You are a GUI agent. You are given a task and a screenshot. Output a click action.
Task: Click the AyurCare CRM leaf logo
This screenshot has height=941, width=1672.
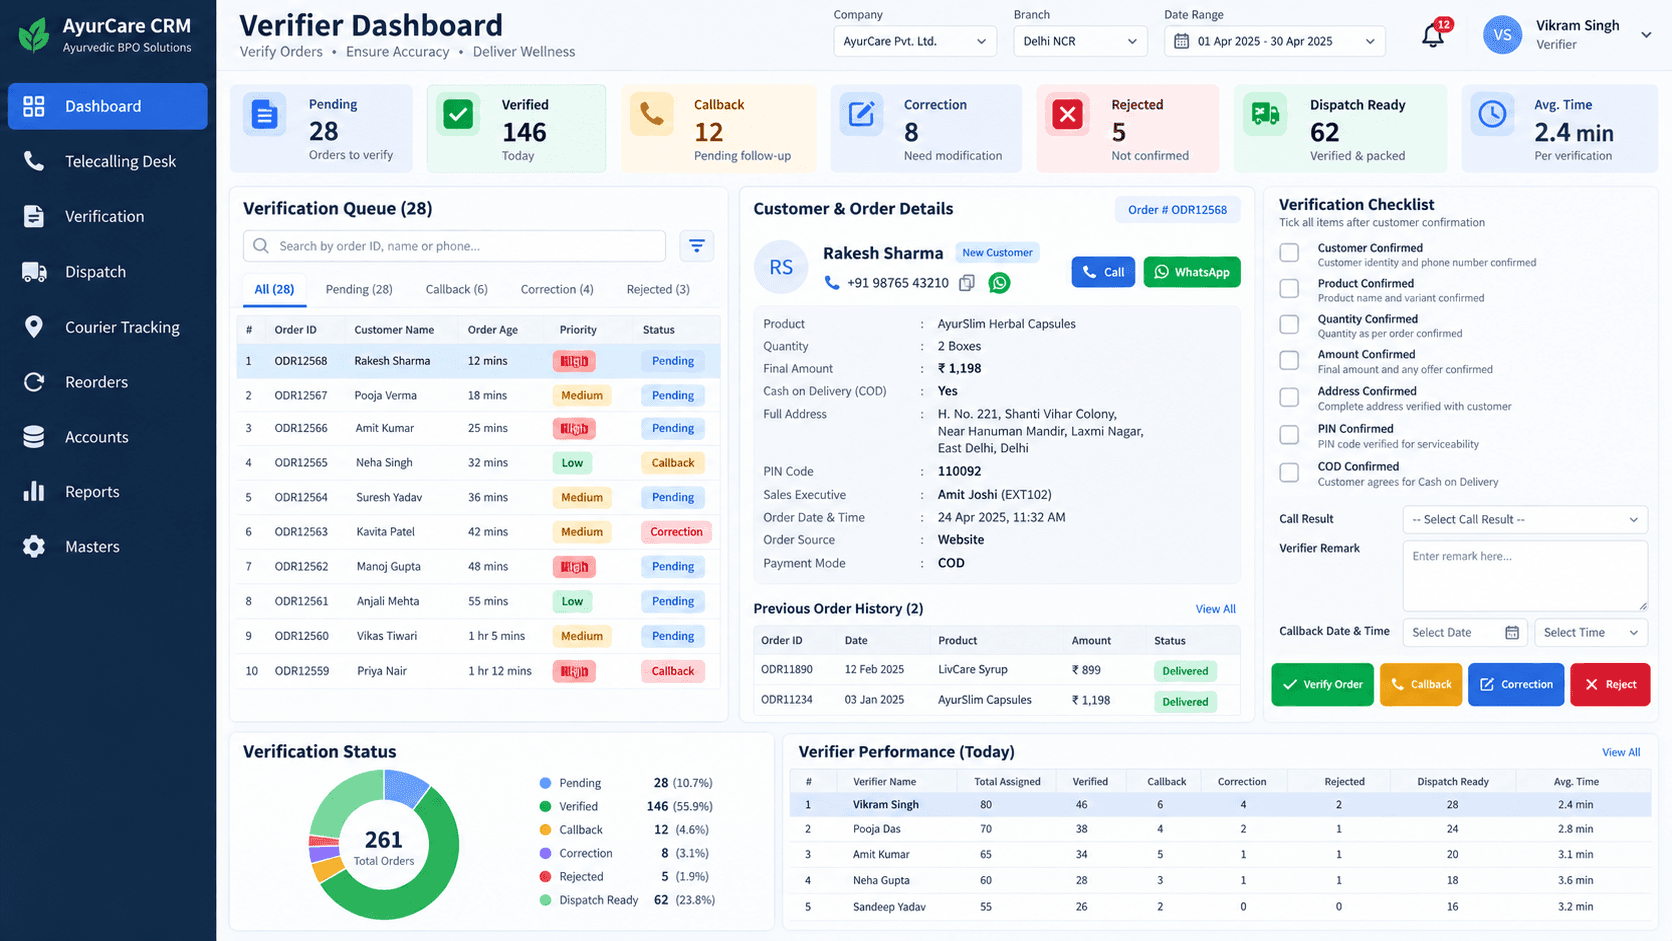pos(34,35)
